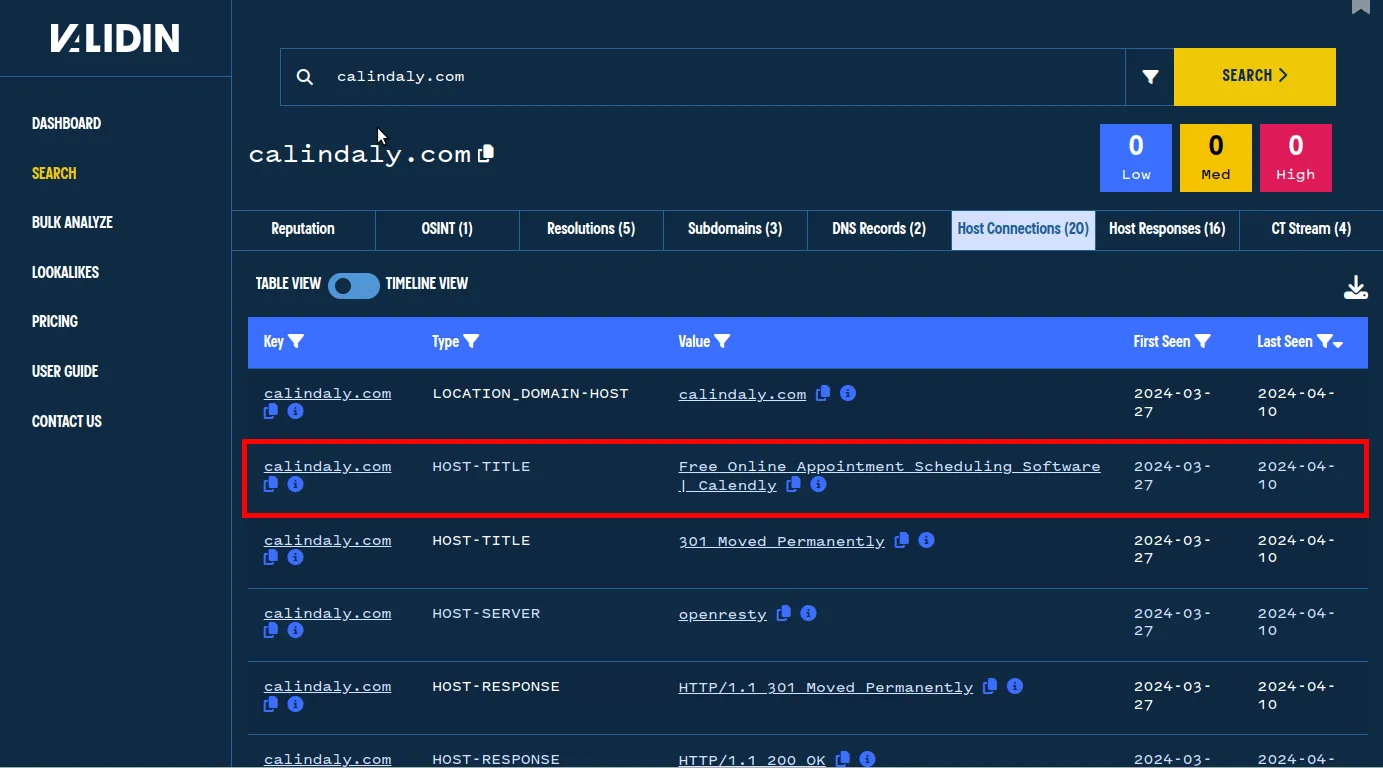
Task: Open the search filter funnel icon
Action: [x=1150, y=77]
